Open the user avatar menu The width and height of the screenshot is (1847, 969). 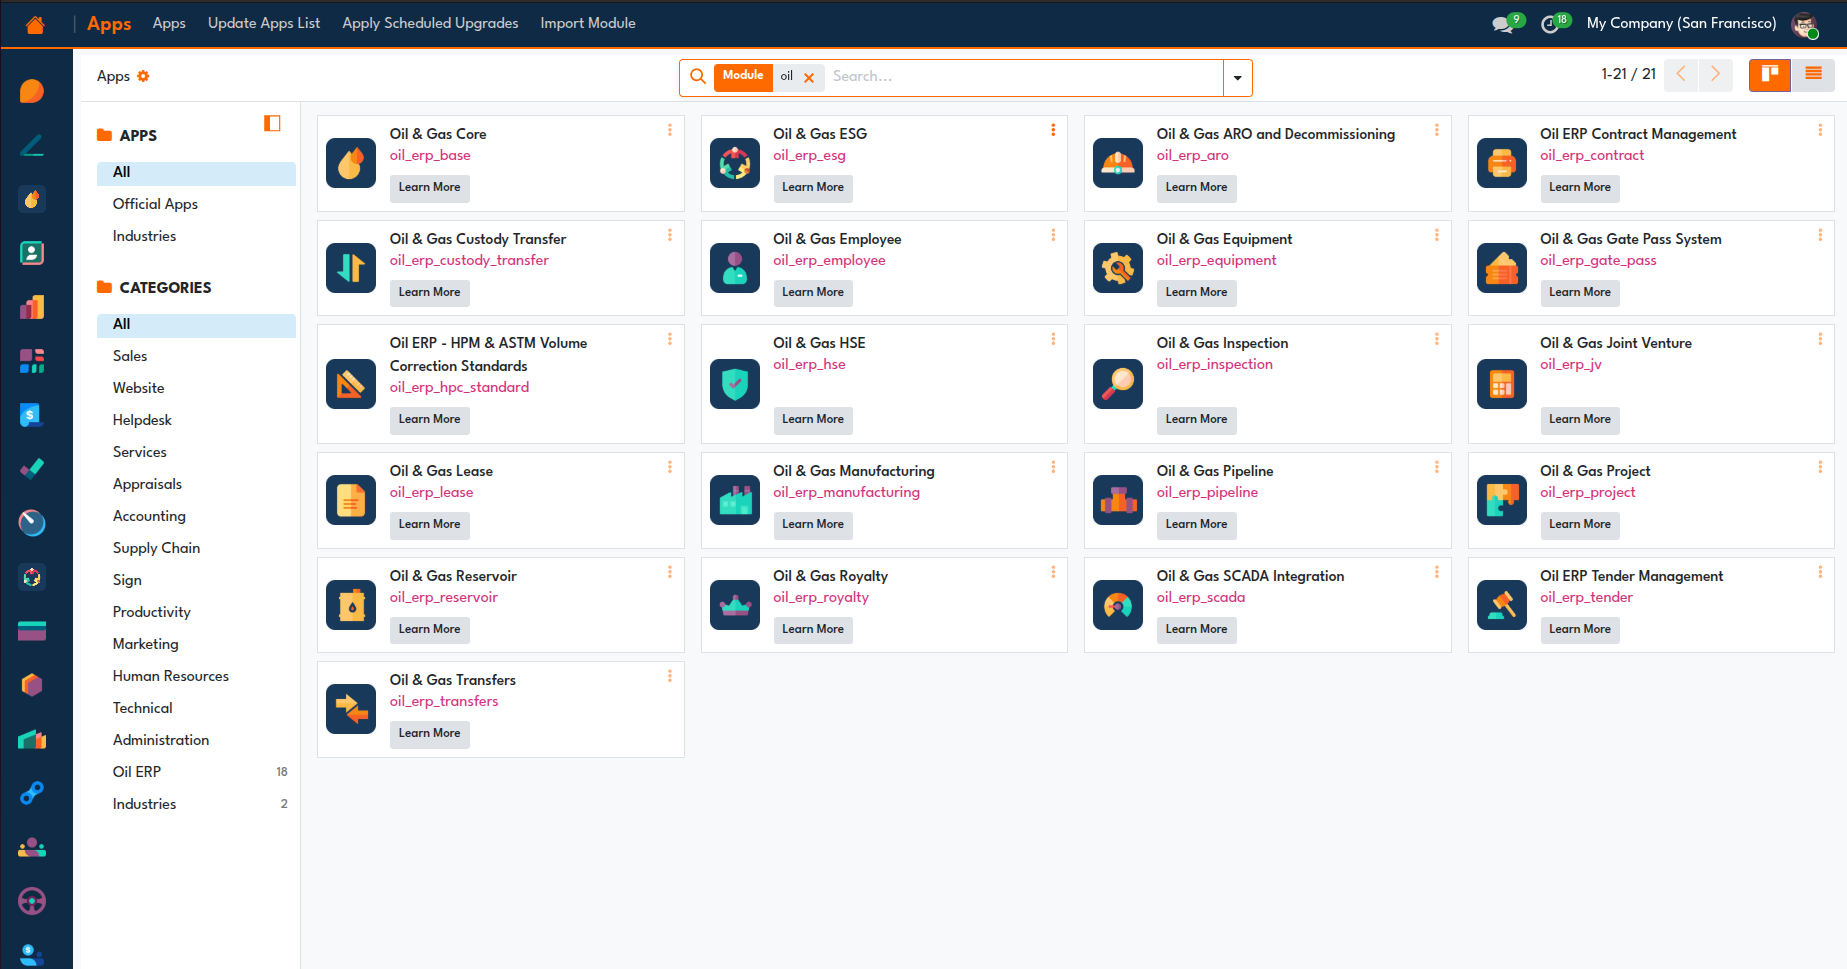[x=1804, y=24]
